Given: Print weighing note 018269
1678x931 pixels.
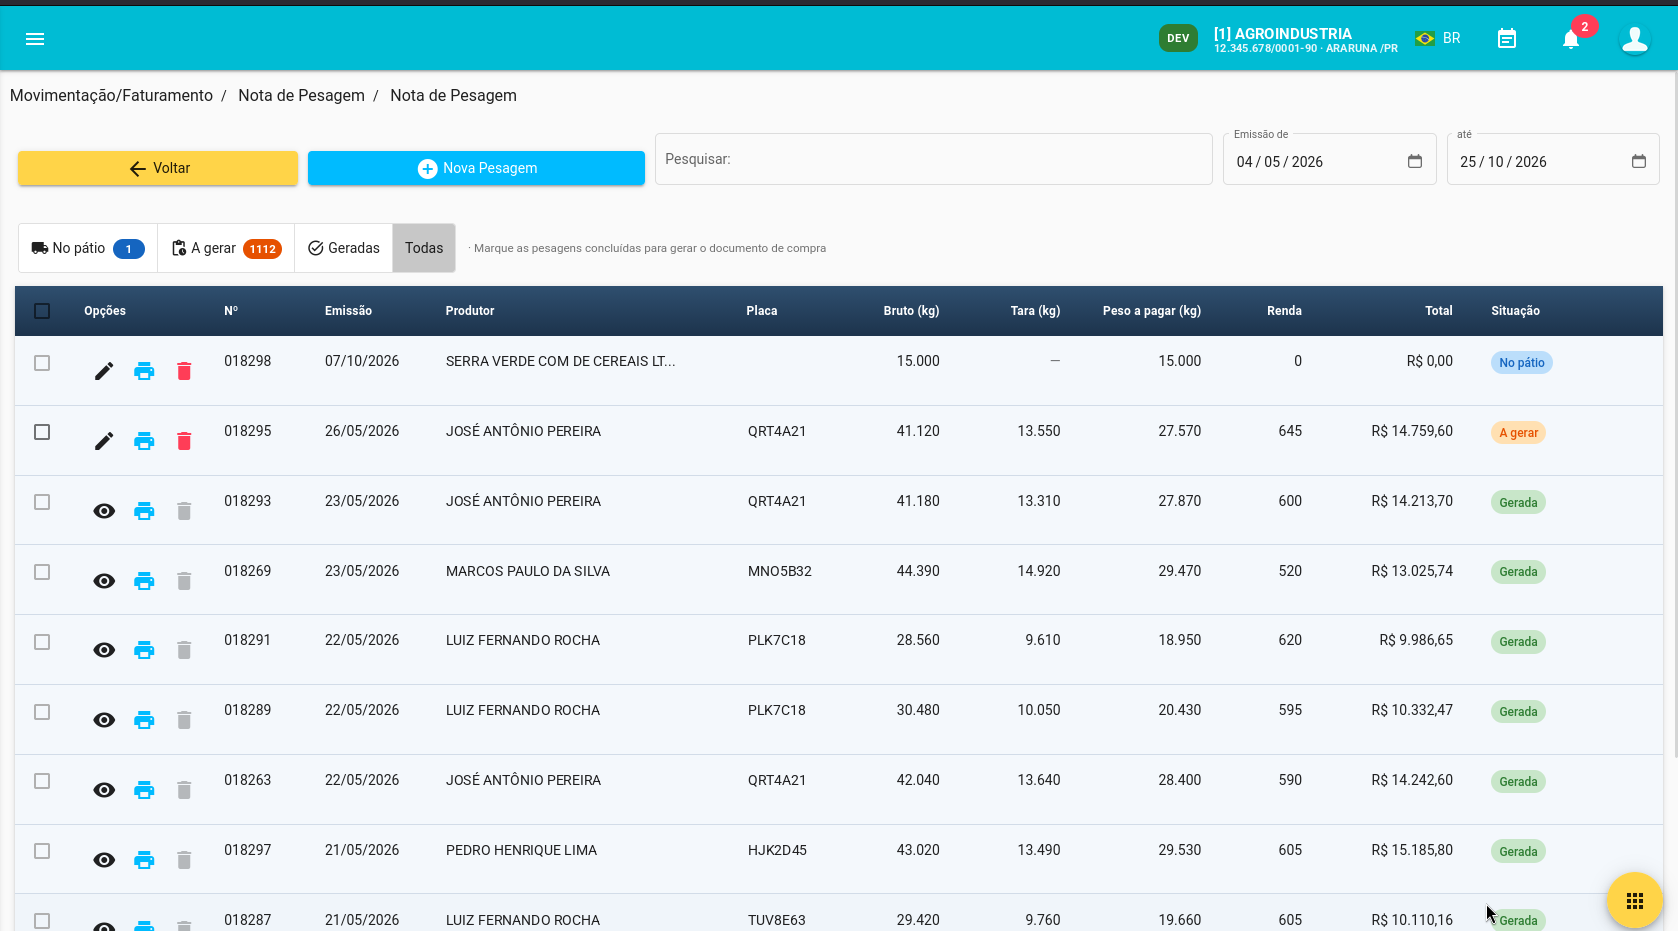Looking at the screenshot, I should tap(144, 581).
